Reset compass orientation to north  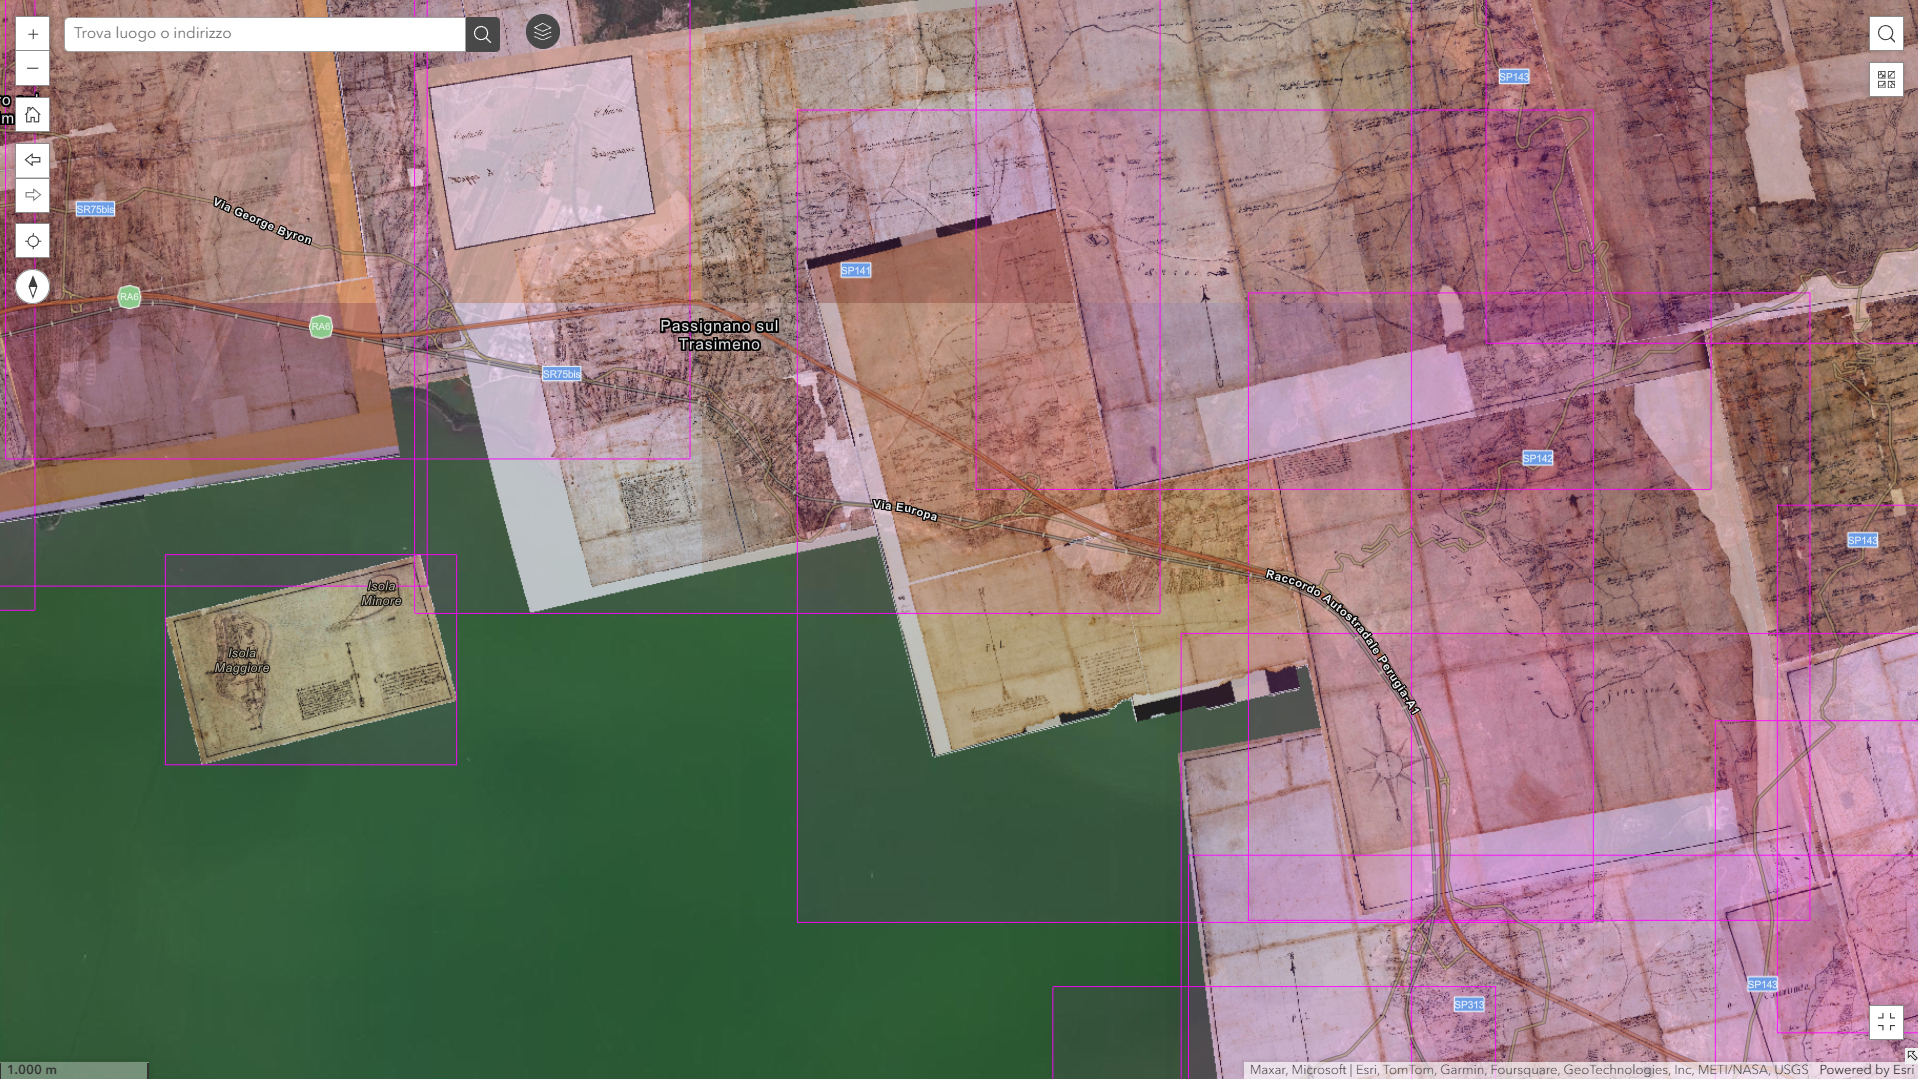(33, 287)
